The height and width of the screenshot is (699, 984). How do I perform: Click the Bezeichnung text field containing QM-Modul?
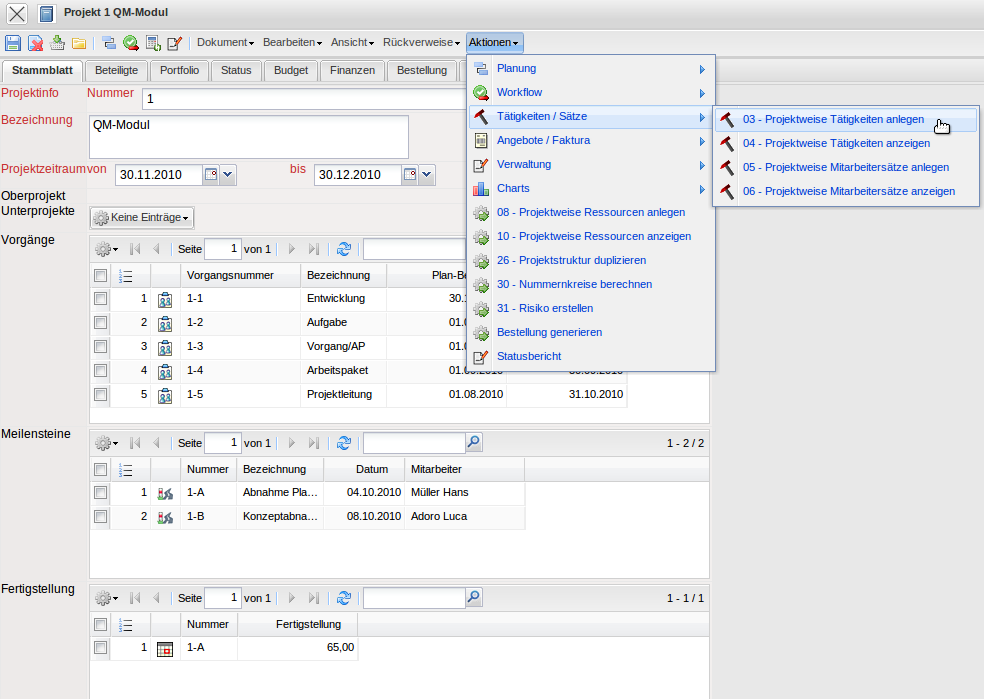click(248, 137)
